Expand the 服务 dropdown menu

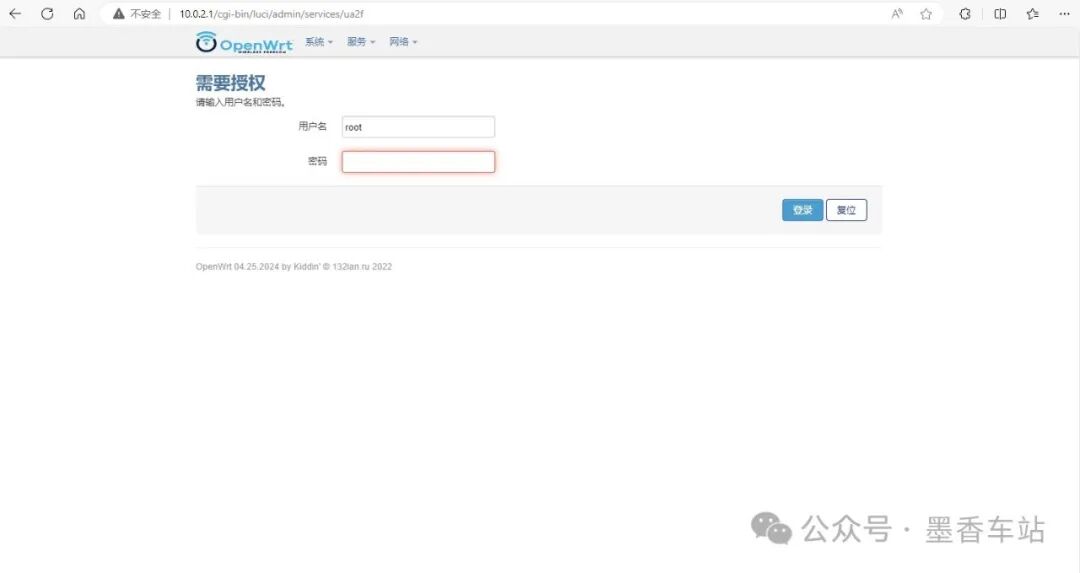click(361, 42)
